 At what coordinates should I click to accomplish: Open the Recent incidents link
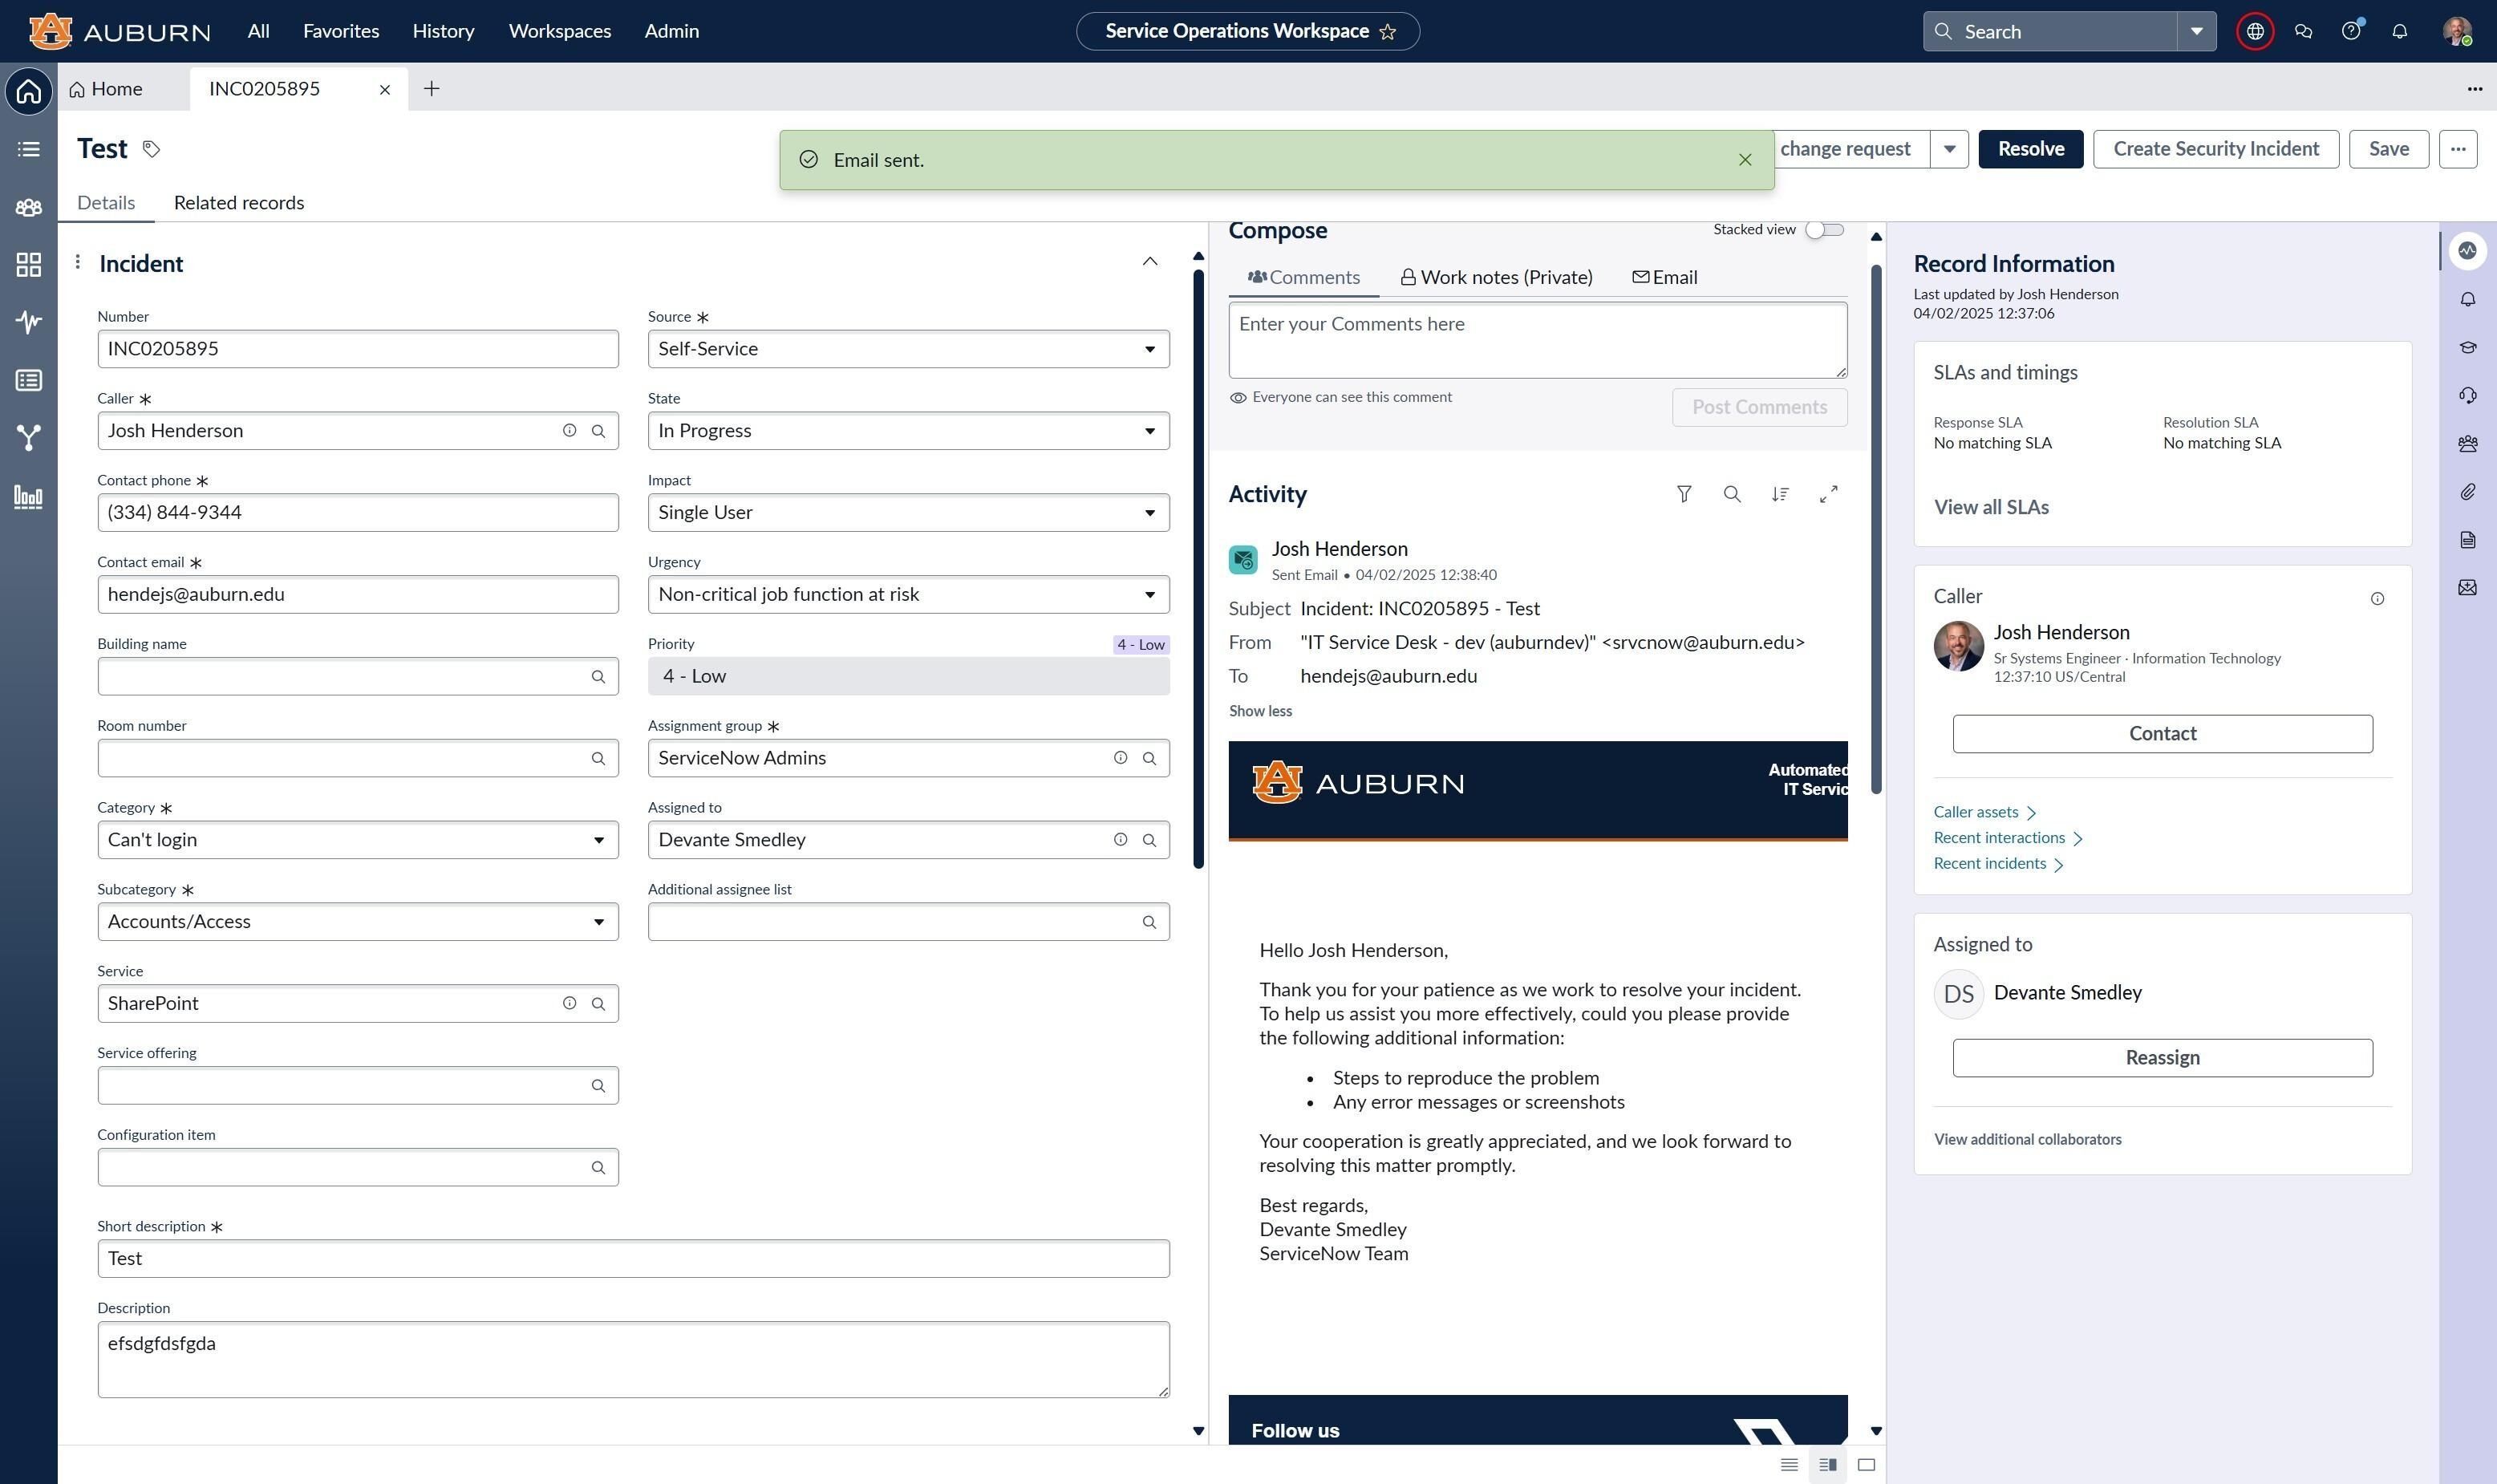click(x=1990, y=864)
